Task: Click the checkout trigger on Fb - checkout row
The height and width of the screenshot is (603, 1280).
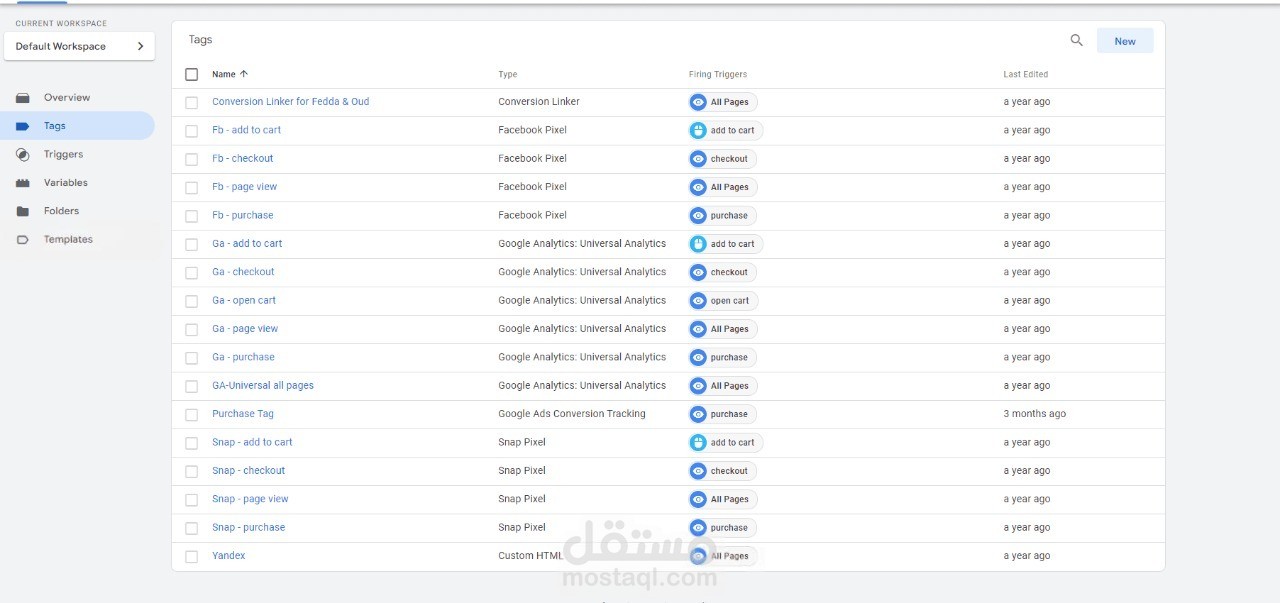Action: [x=723, y=159]
